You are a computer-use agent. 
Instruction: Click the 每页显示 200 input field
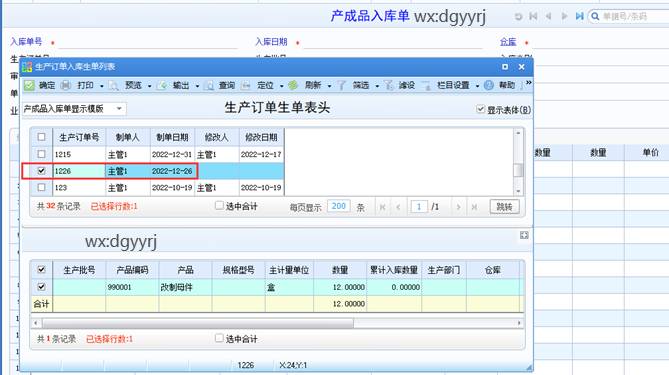point(339,206)
